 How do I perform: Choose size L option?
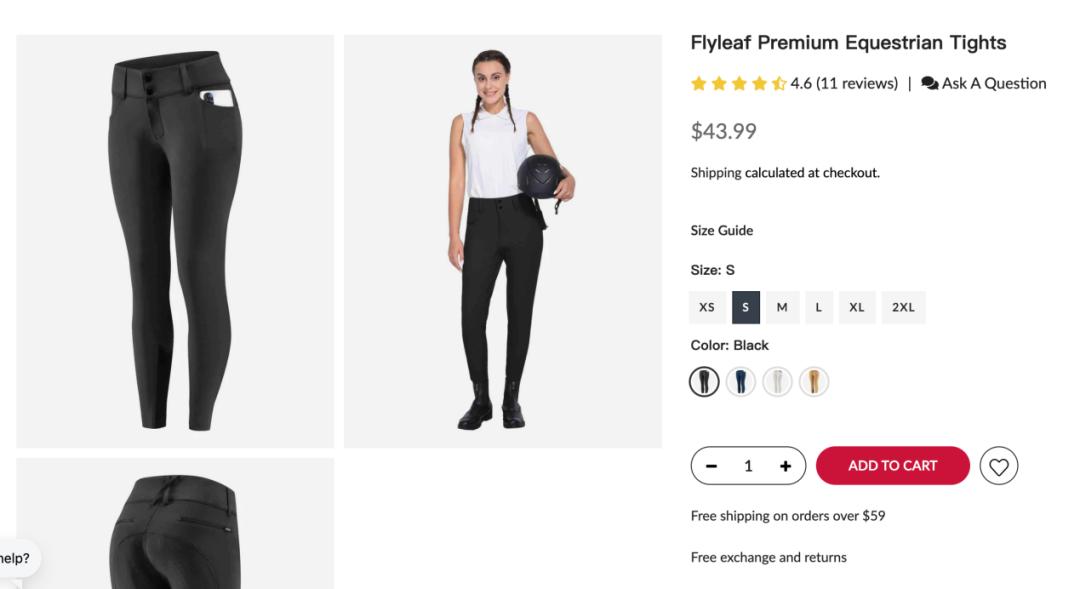point(818,307)
